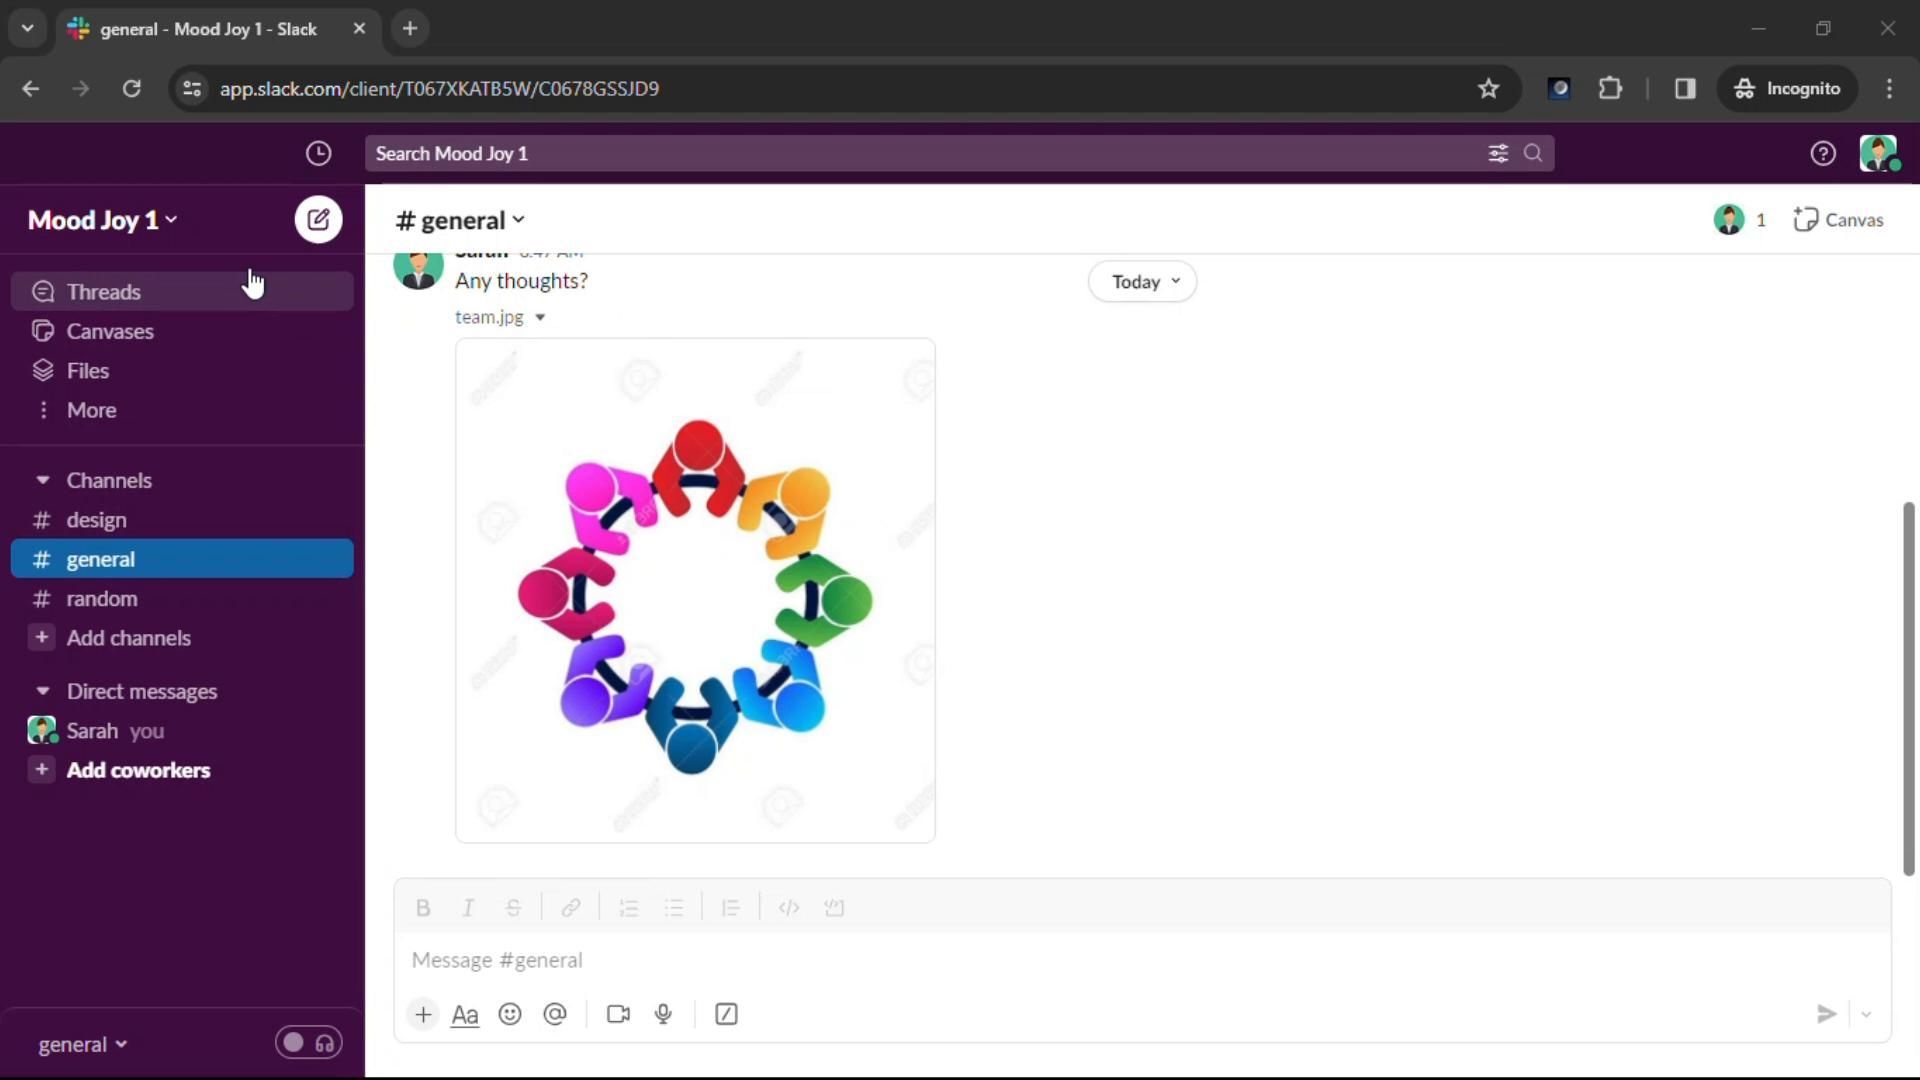This screenshot has width=1920, height=1080.
Task: Click the emoji picker icon
Action: click(510, 1014)
